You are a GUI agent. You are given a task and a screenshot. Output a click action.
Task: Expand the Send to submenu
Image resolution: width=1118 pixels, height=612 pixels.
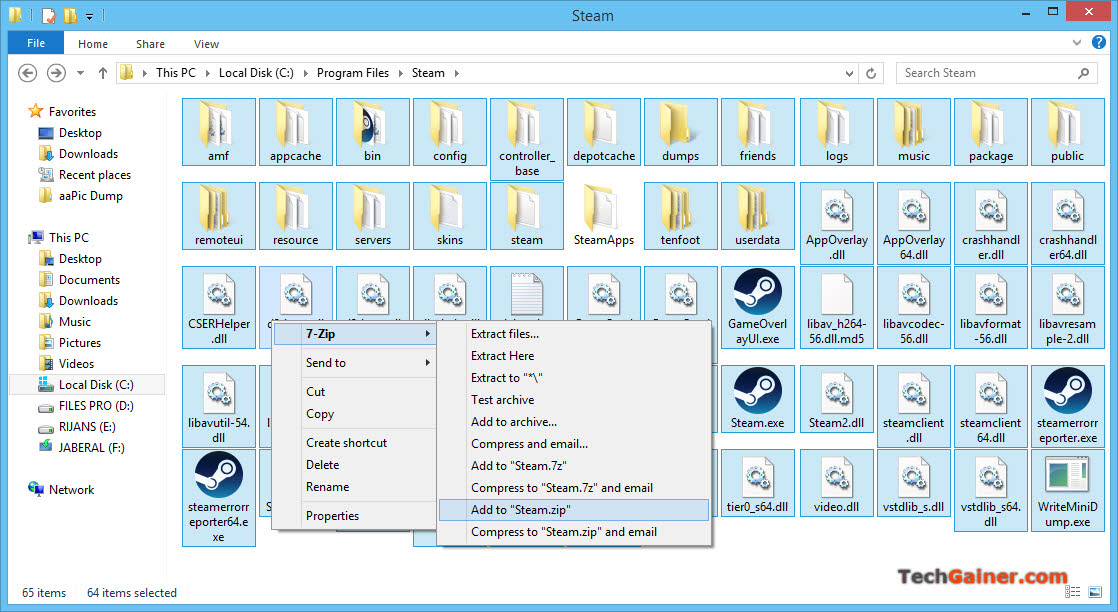(x=355, y=363)
